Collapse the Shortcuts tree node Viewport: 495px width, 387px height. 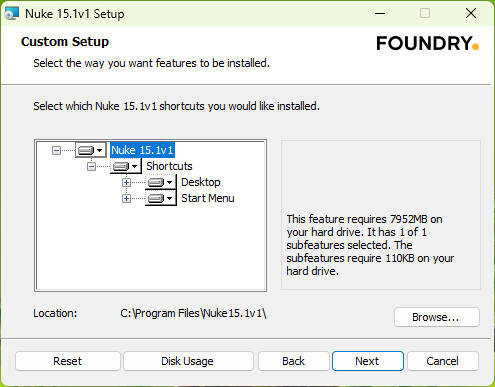(x=91, y=166)
